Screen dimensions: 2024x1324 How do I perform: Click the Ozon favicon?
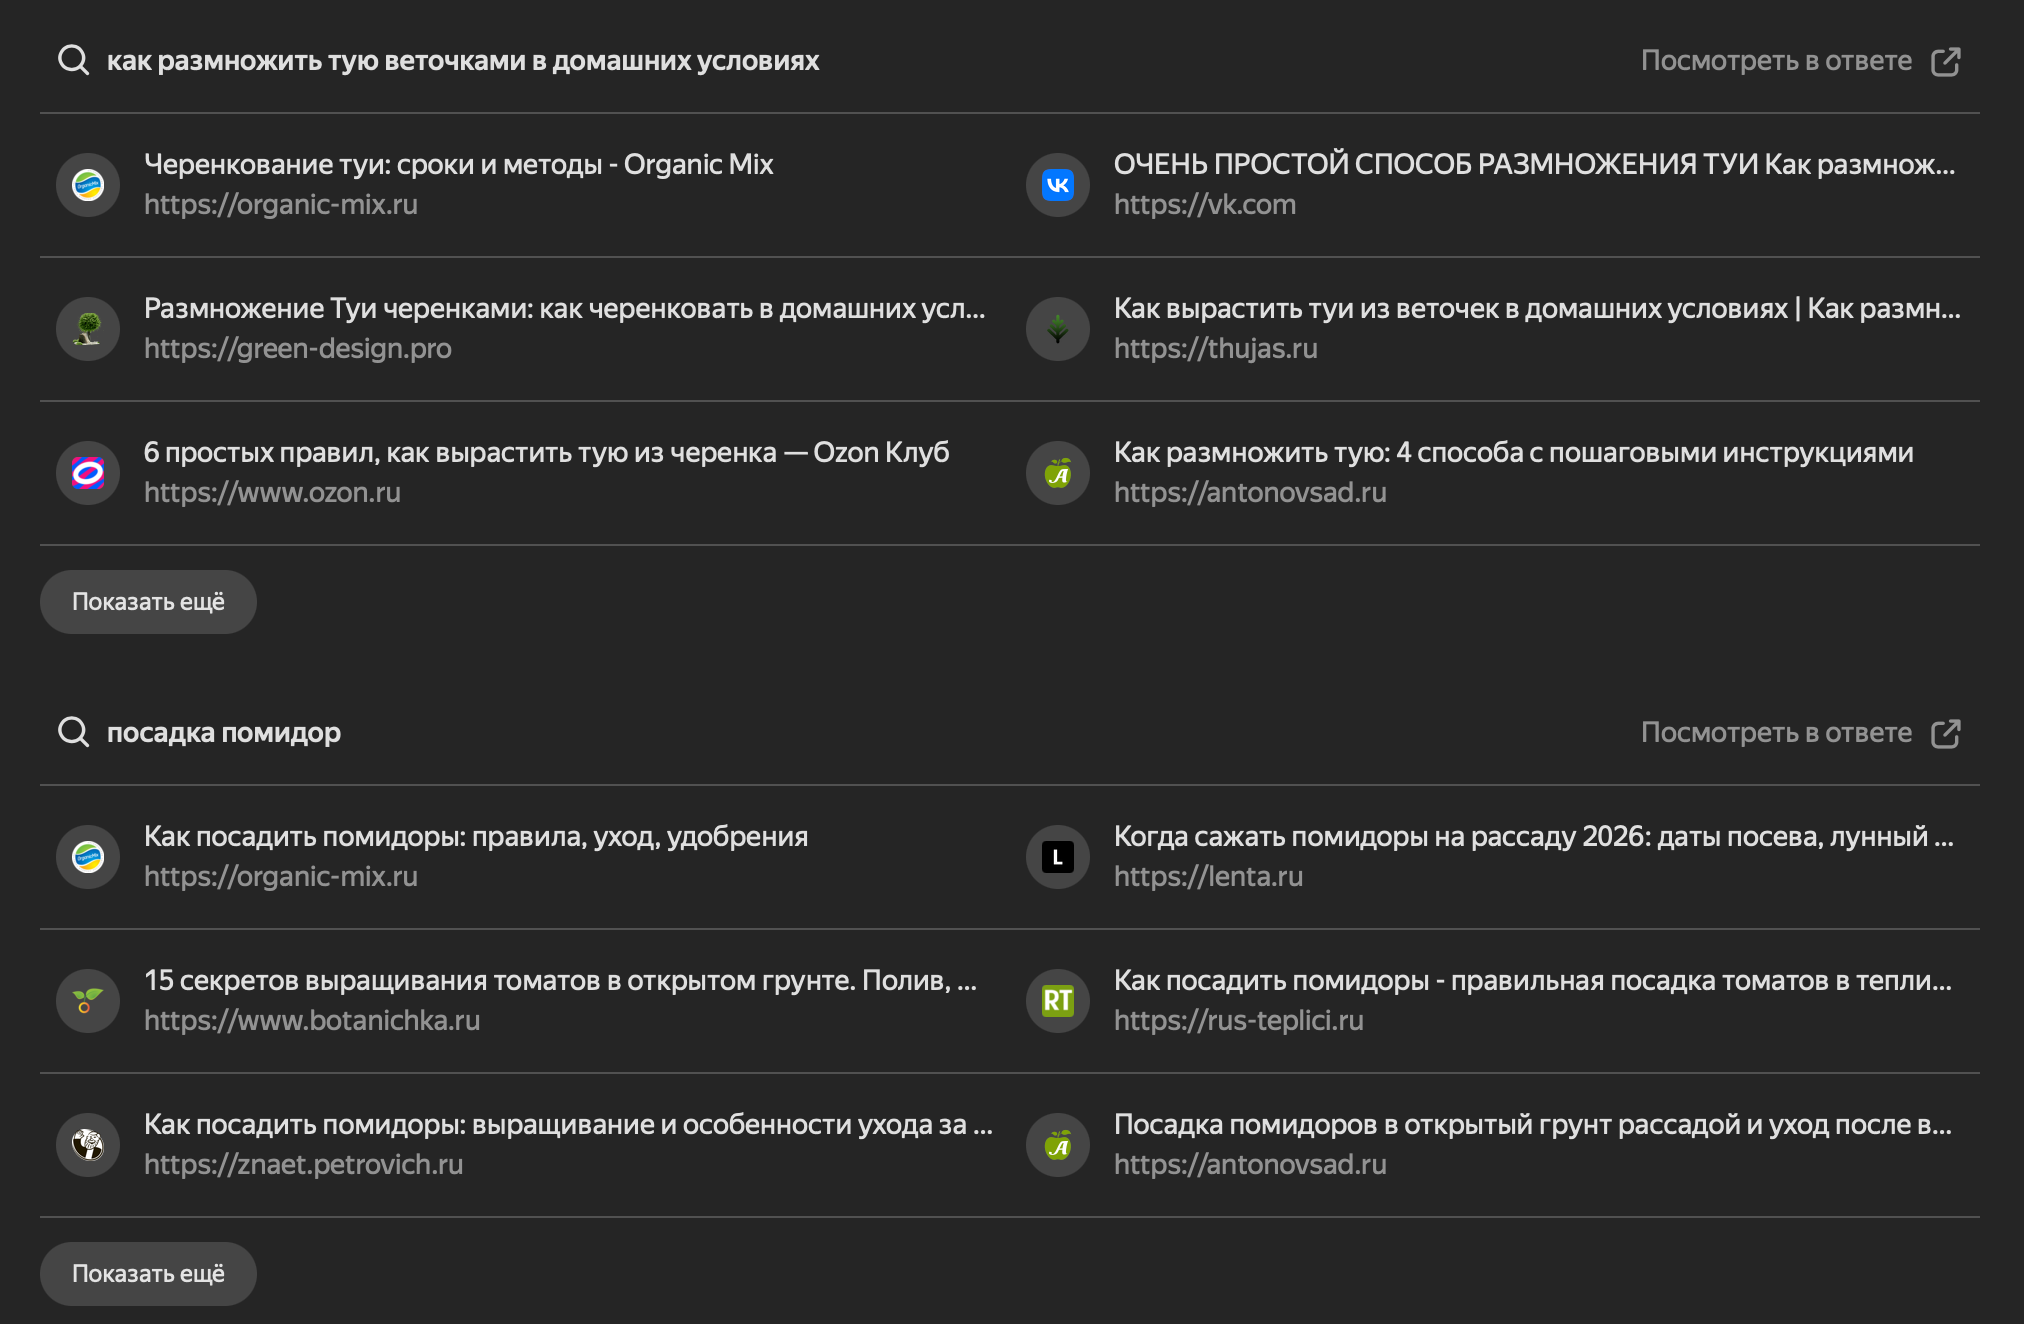(x=88, y=473)
